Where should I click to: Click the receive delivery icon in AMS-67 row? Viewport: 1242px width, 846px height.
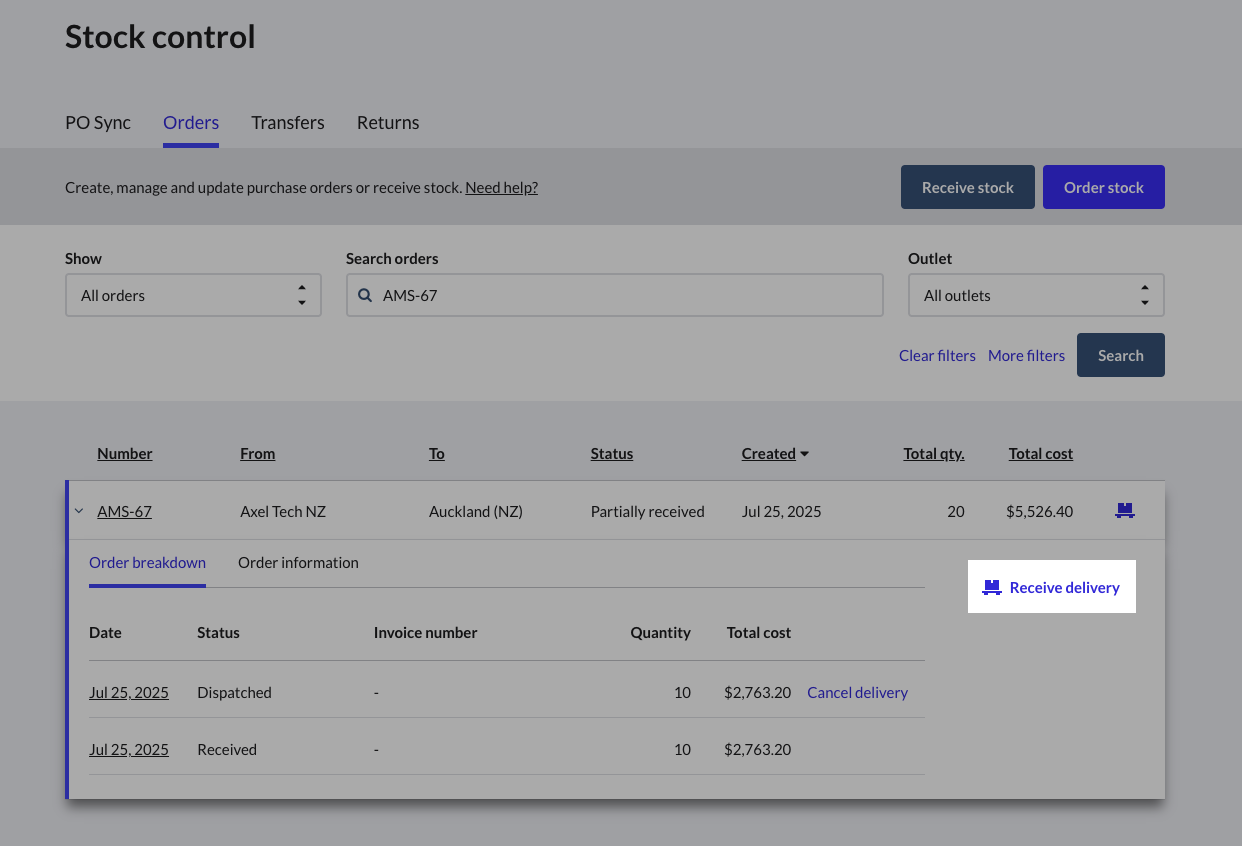click(x=1125, y=511)
